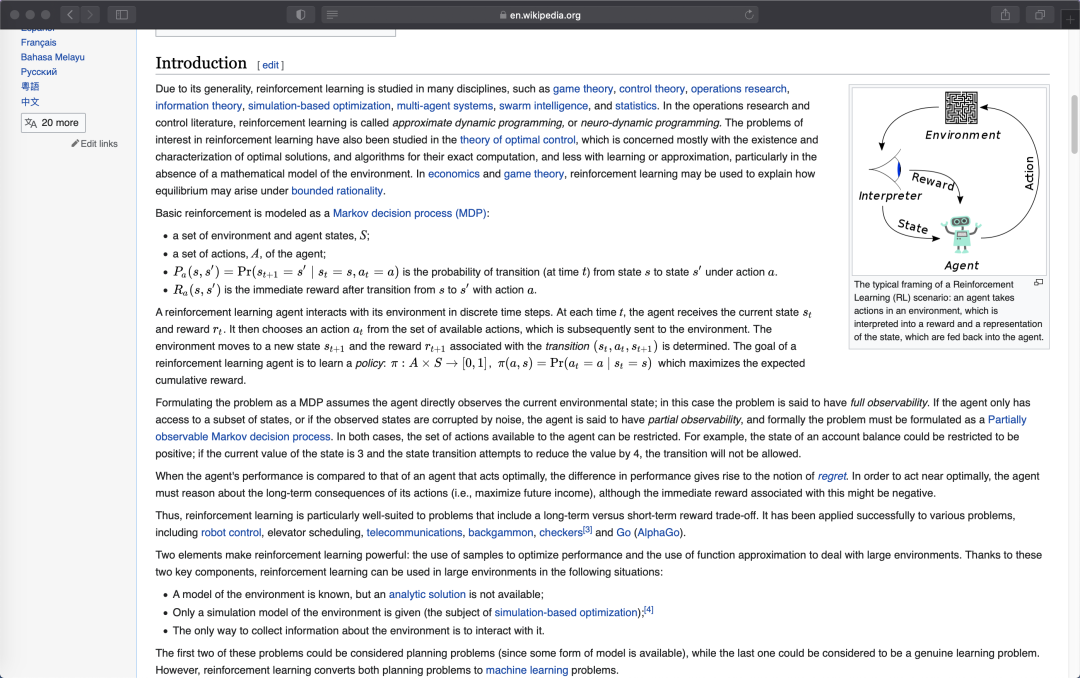
Task: Open the machine learning link
Action: point(527,670)
